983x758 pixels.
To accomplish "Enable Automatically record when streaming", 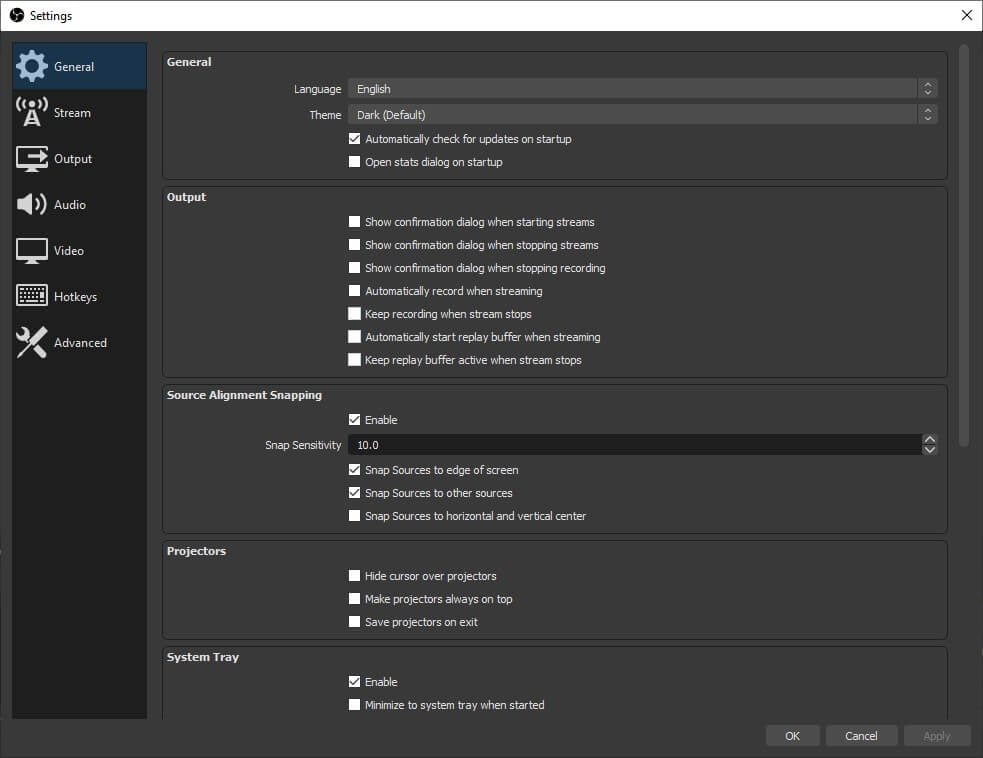I will [x=354, y=291].
